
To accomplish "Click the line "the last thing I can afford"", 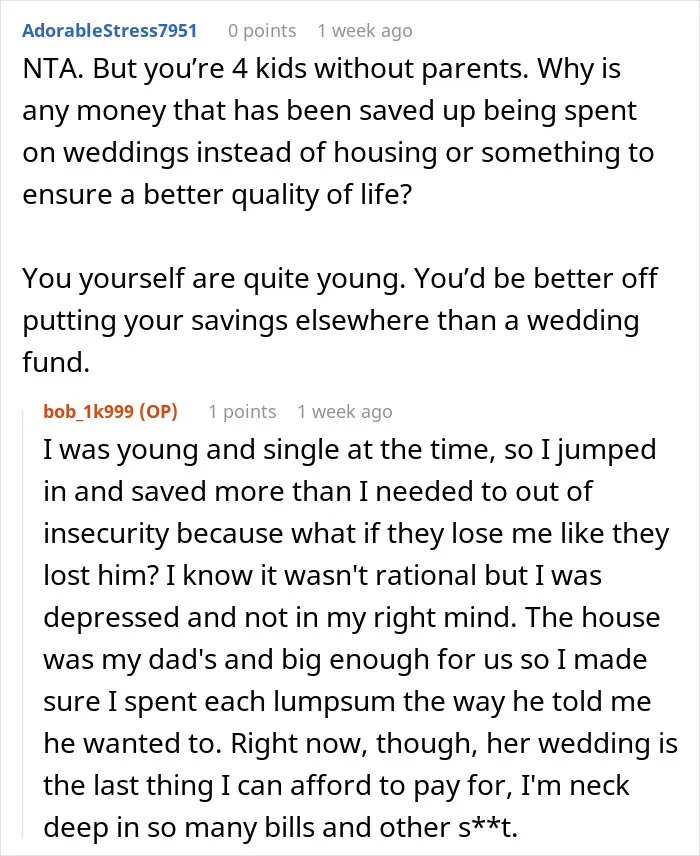I will (336, 786).
